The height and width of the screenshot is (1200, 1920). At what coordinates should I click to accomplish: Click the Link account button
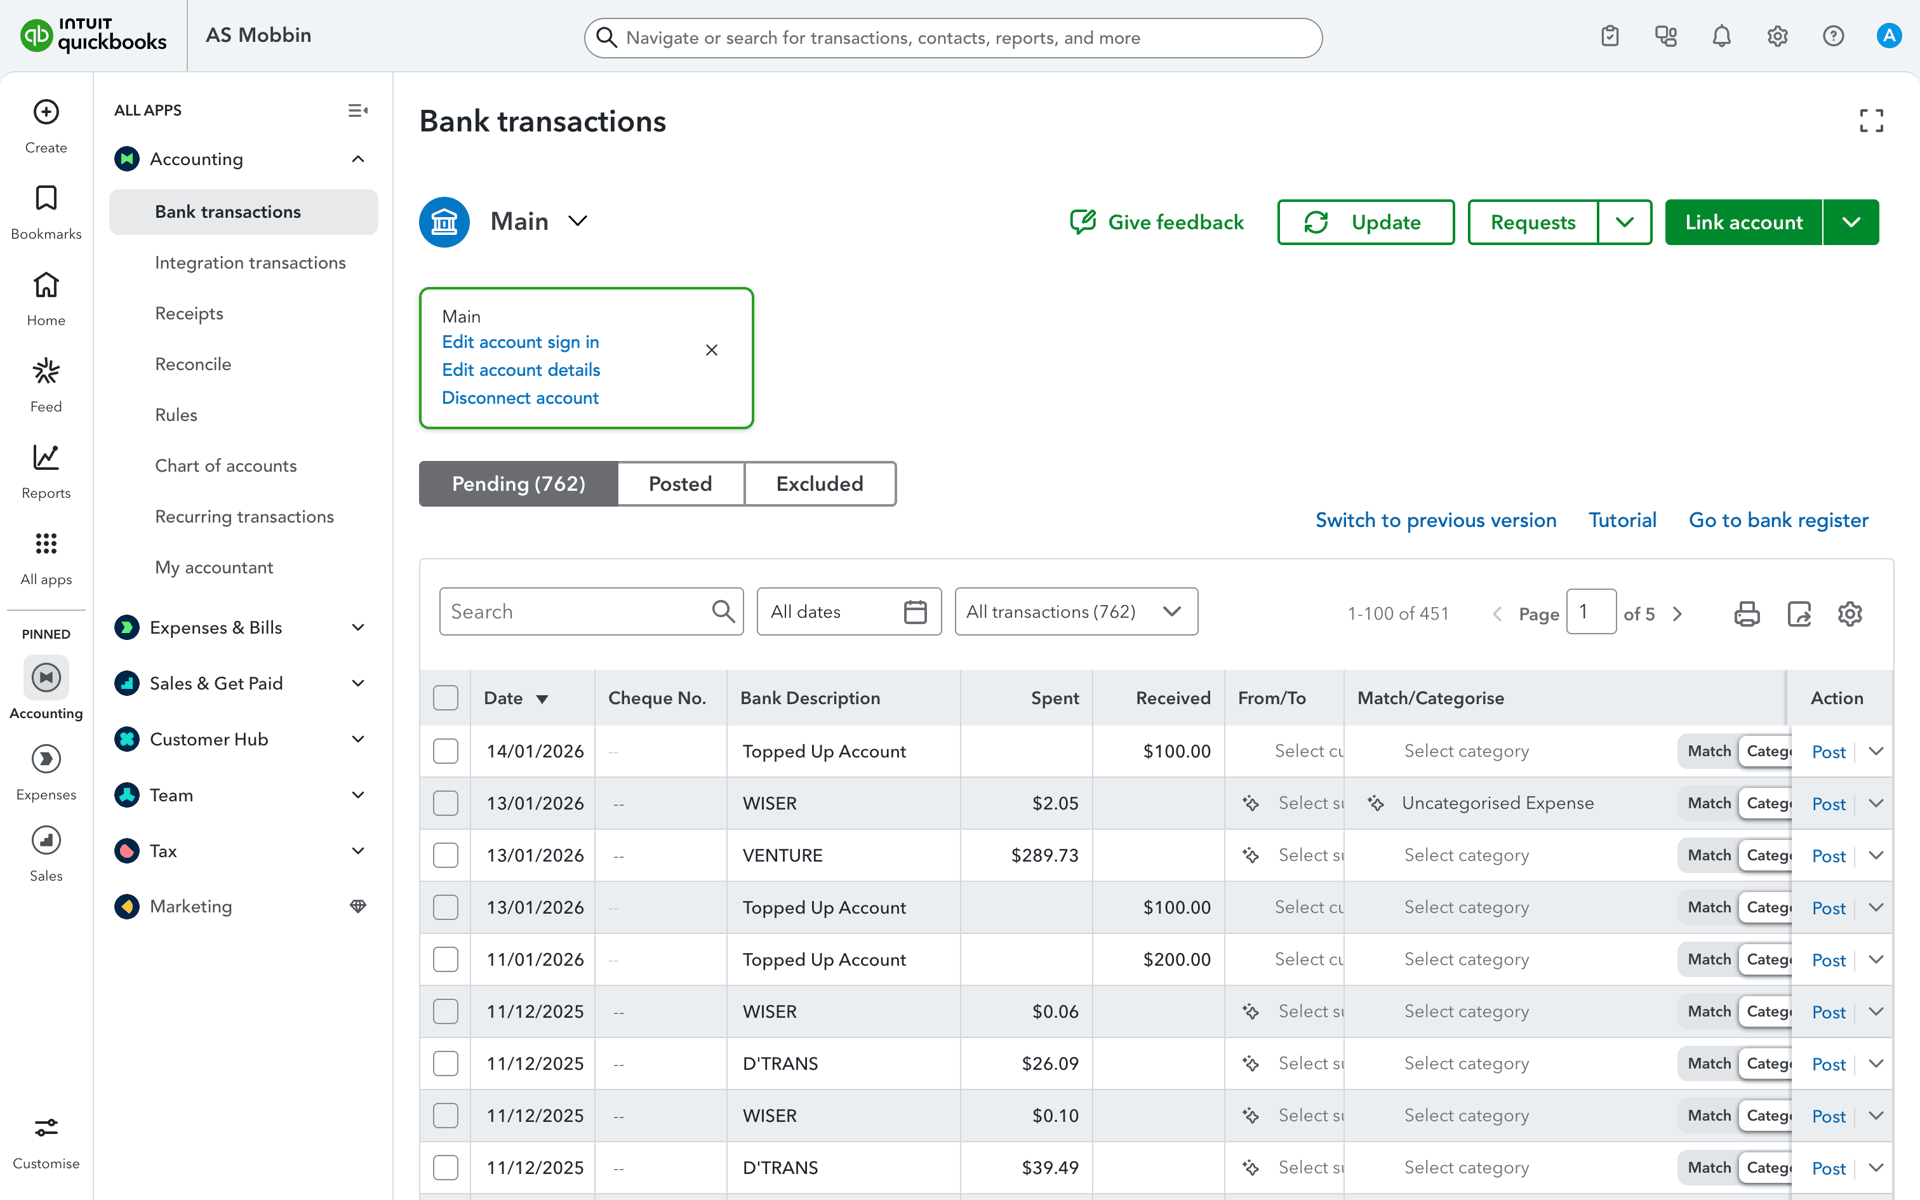1744,222
